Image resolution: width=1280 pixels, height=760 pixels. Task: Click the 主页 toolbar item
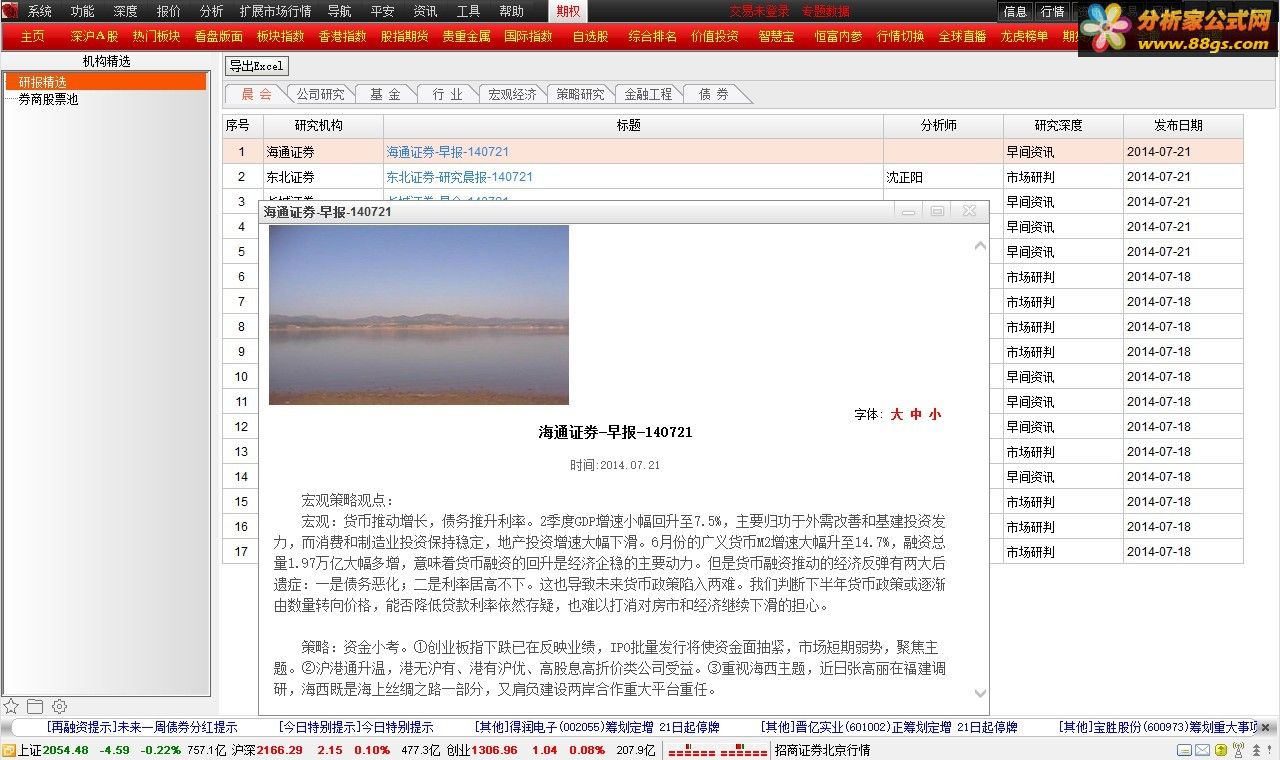pos(32,36)
